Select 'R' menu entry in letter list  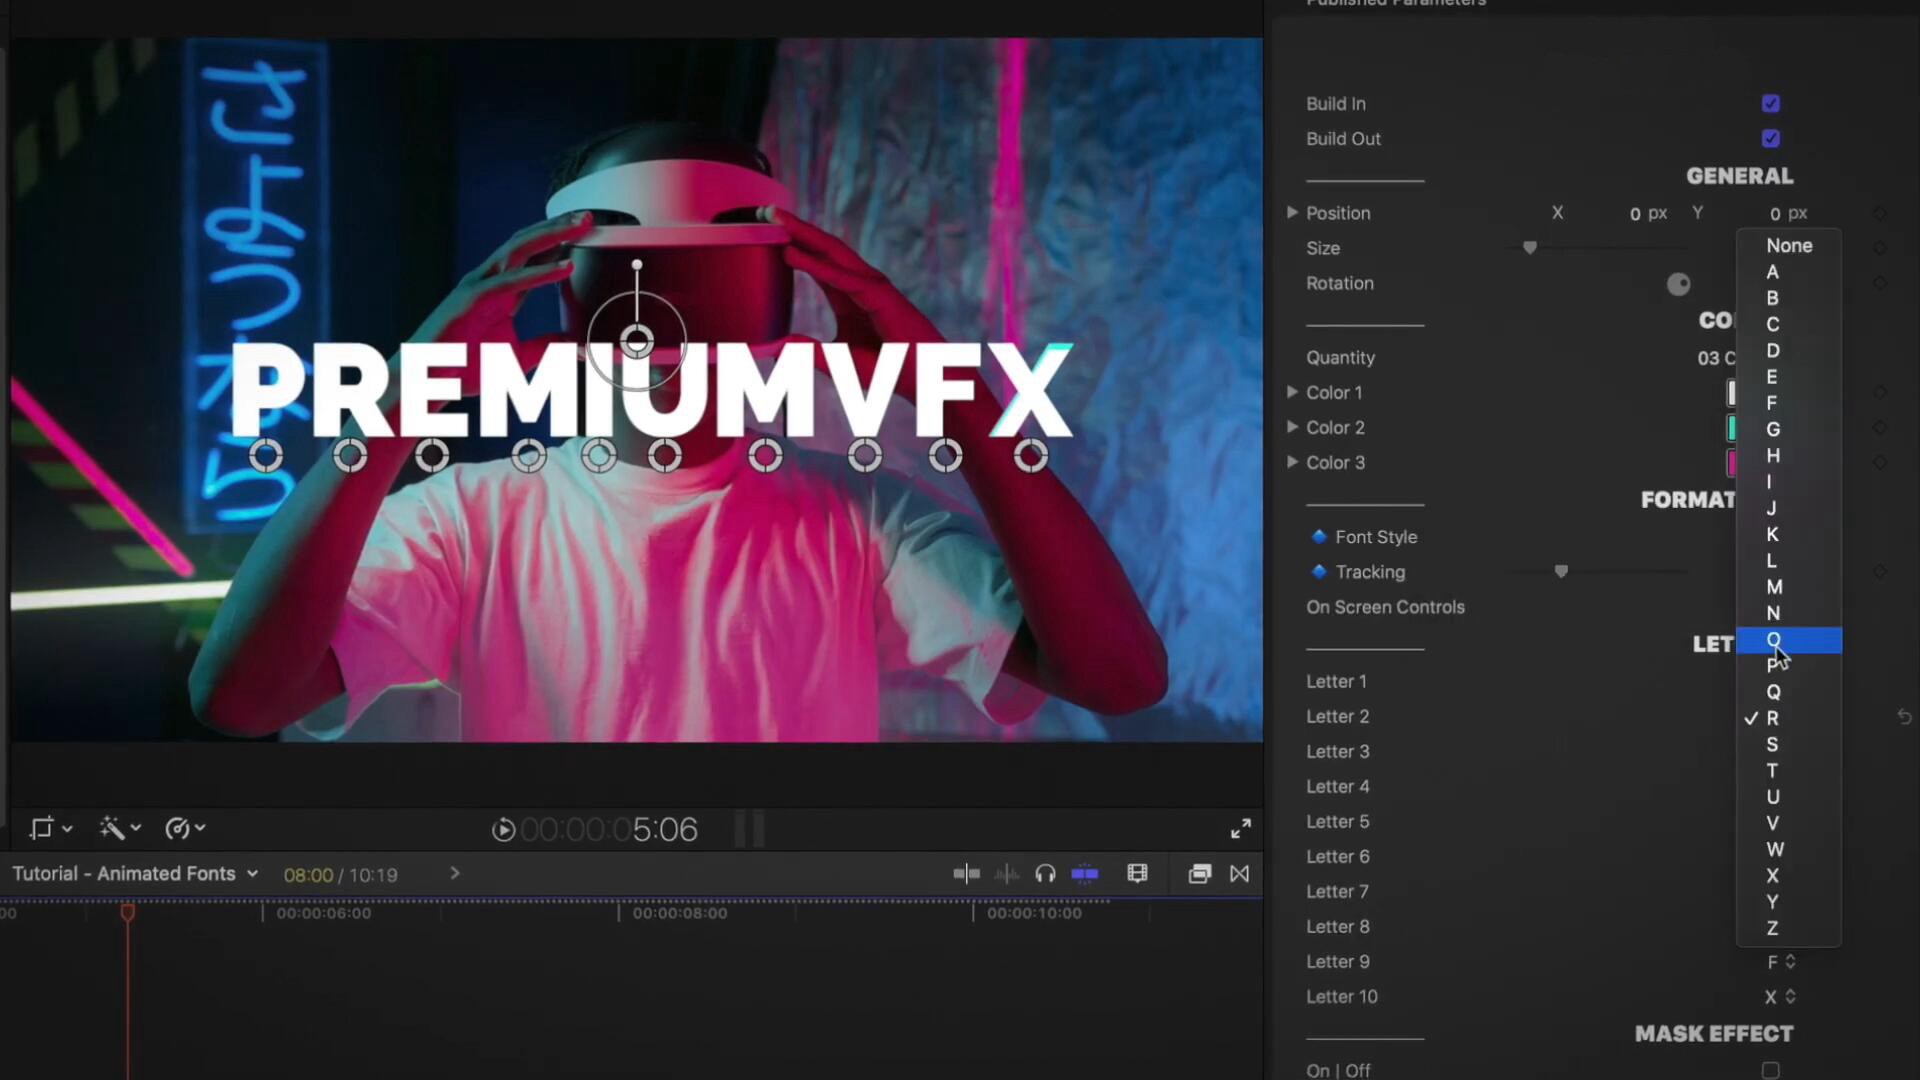point(1772,717)
